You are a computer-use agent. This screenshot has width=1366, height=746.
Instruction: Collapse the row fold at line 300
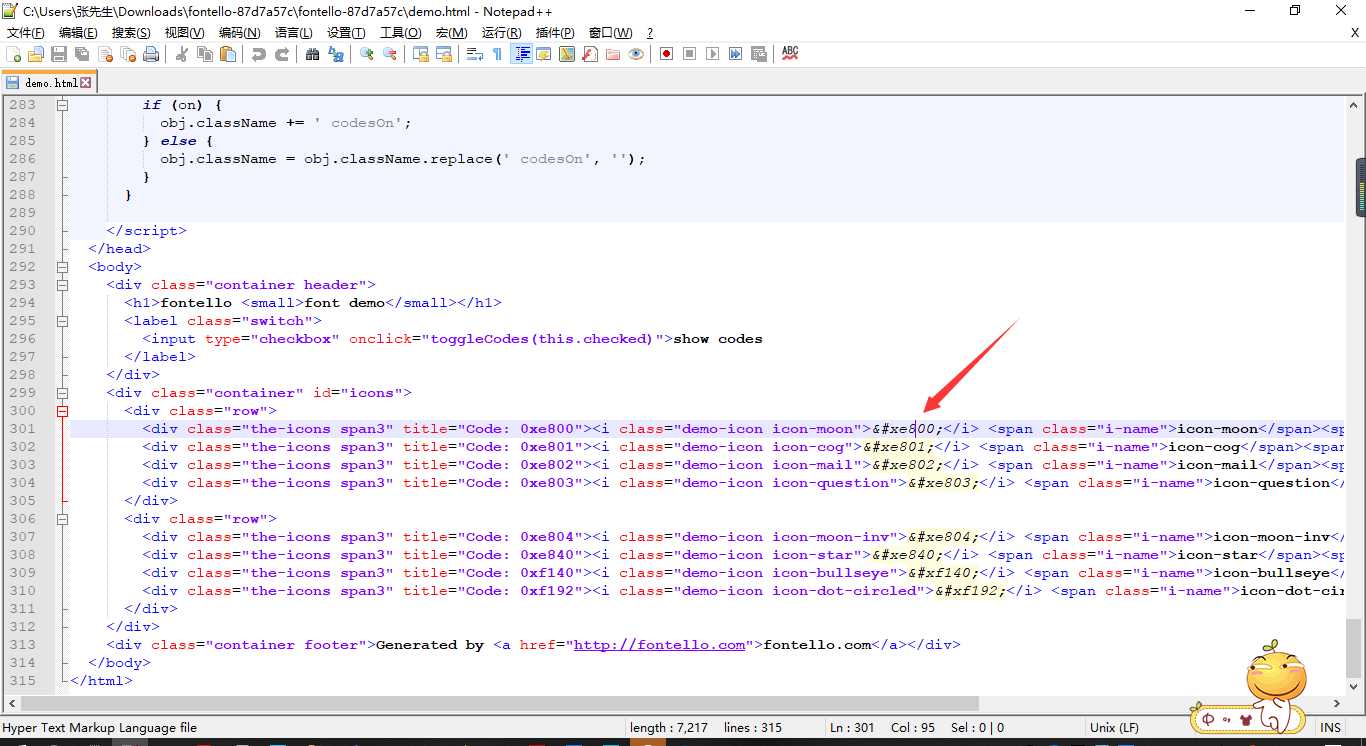(x=62, y=411)
